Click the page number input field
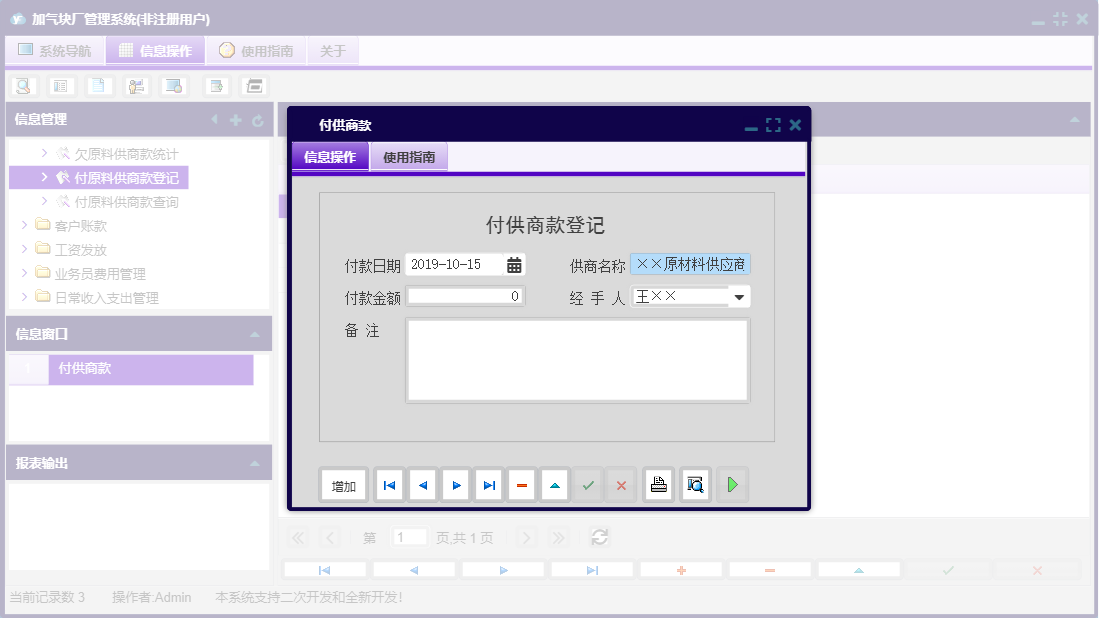The height and width of the screenshot is (618, 1099). [x=409, y=537]
